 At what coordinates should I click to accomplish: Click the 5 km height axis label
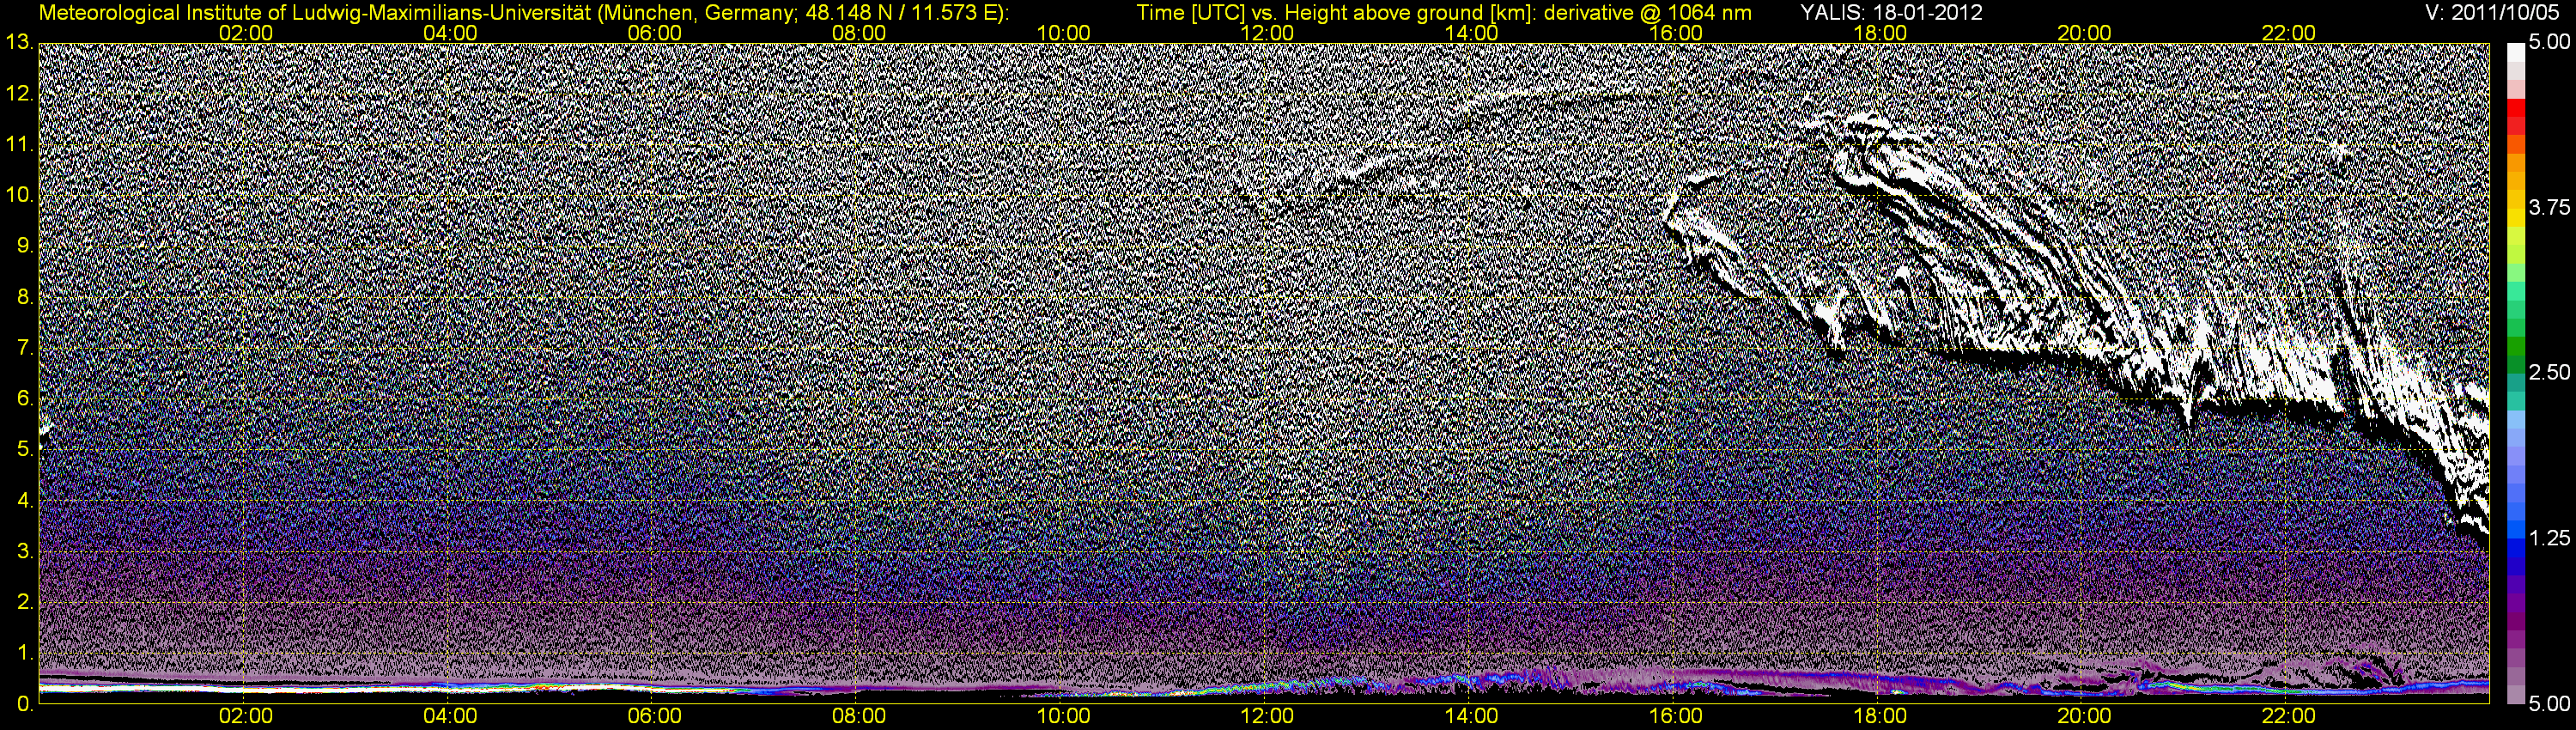[x=26, y=450]
